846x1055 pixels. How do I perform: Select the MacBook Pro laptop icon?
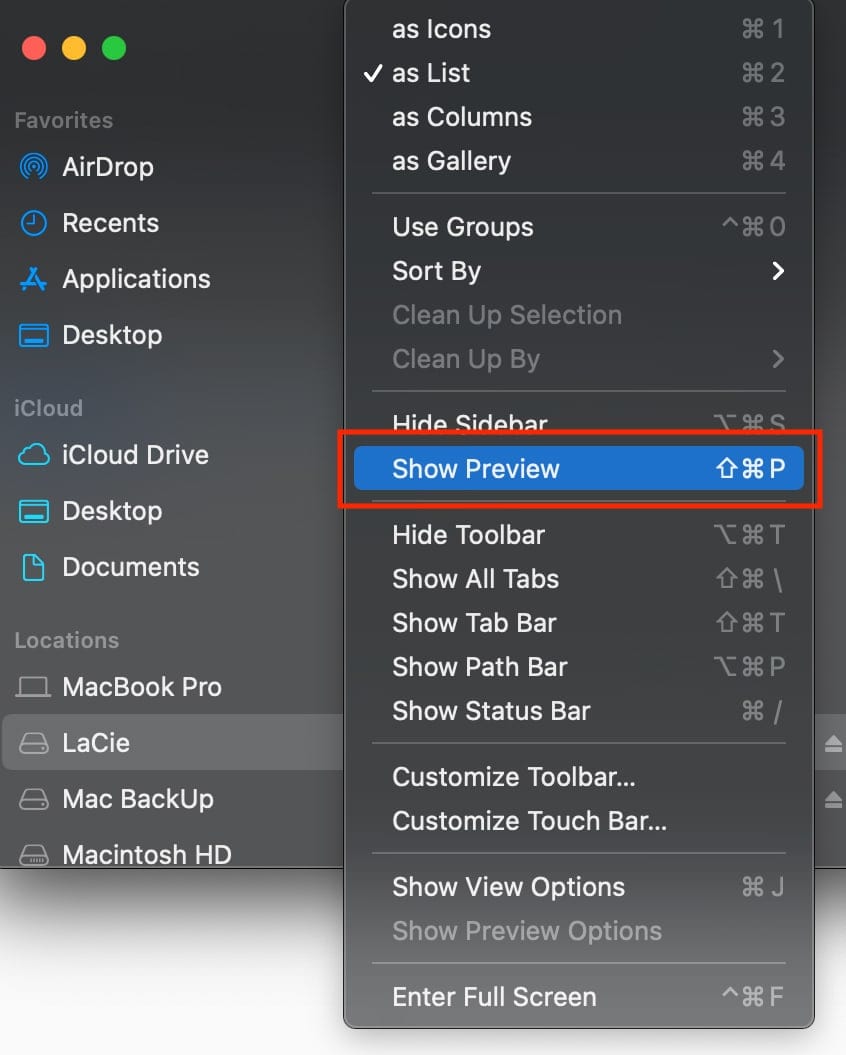tap(34, 687)
